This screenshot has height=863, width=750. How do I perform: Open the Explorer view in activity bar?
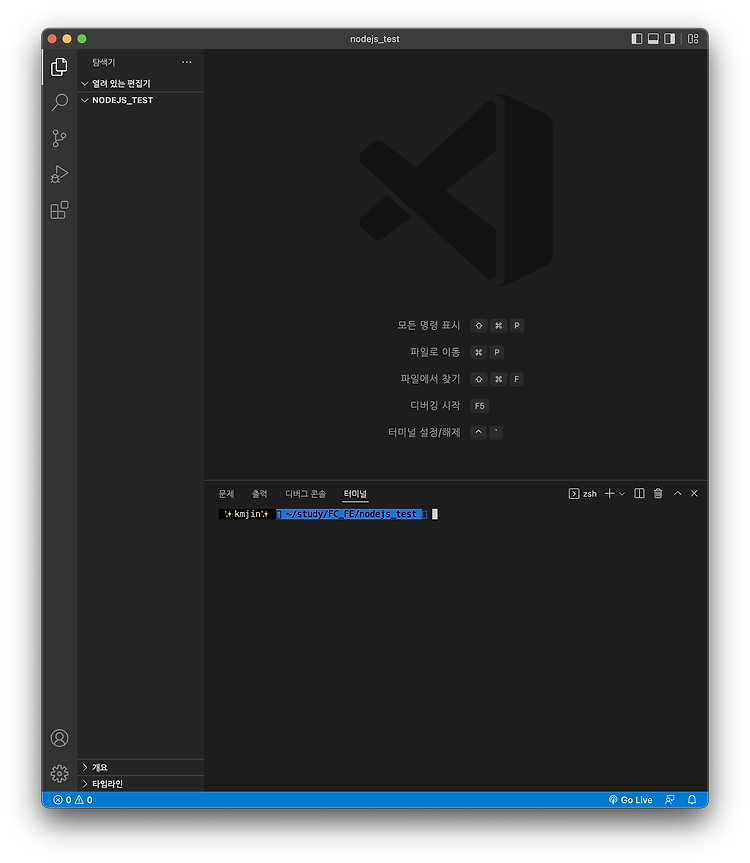(x=59, y=67)
